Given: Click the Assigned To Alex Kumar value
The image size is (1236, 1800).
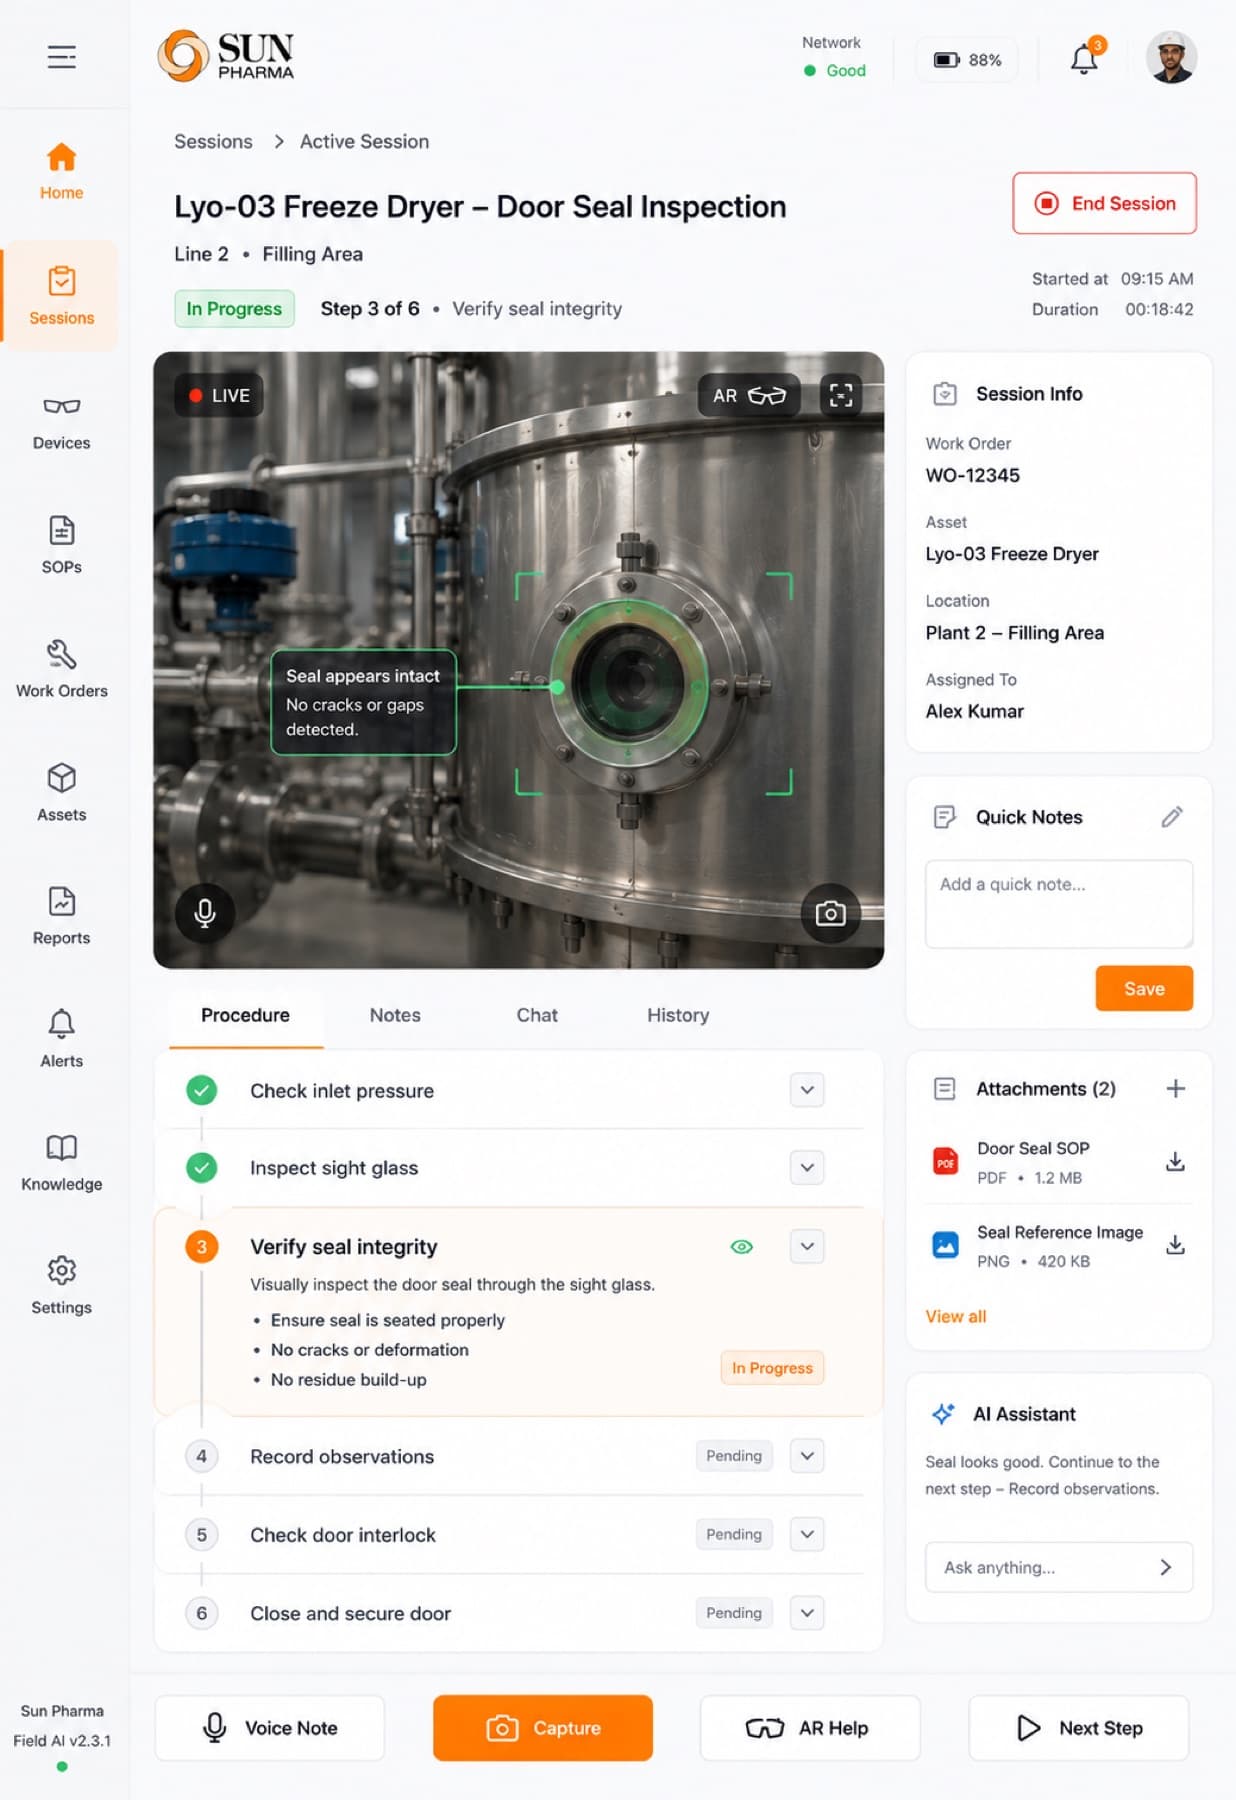Looking at the screenshot, I should point(975,712).
